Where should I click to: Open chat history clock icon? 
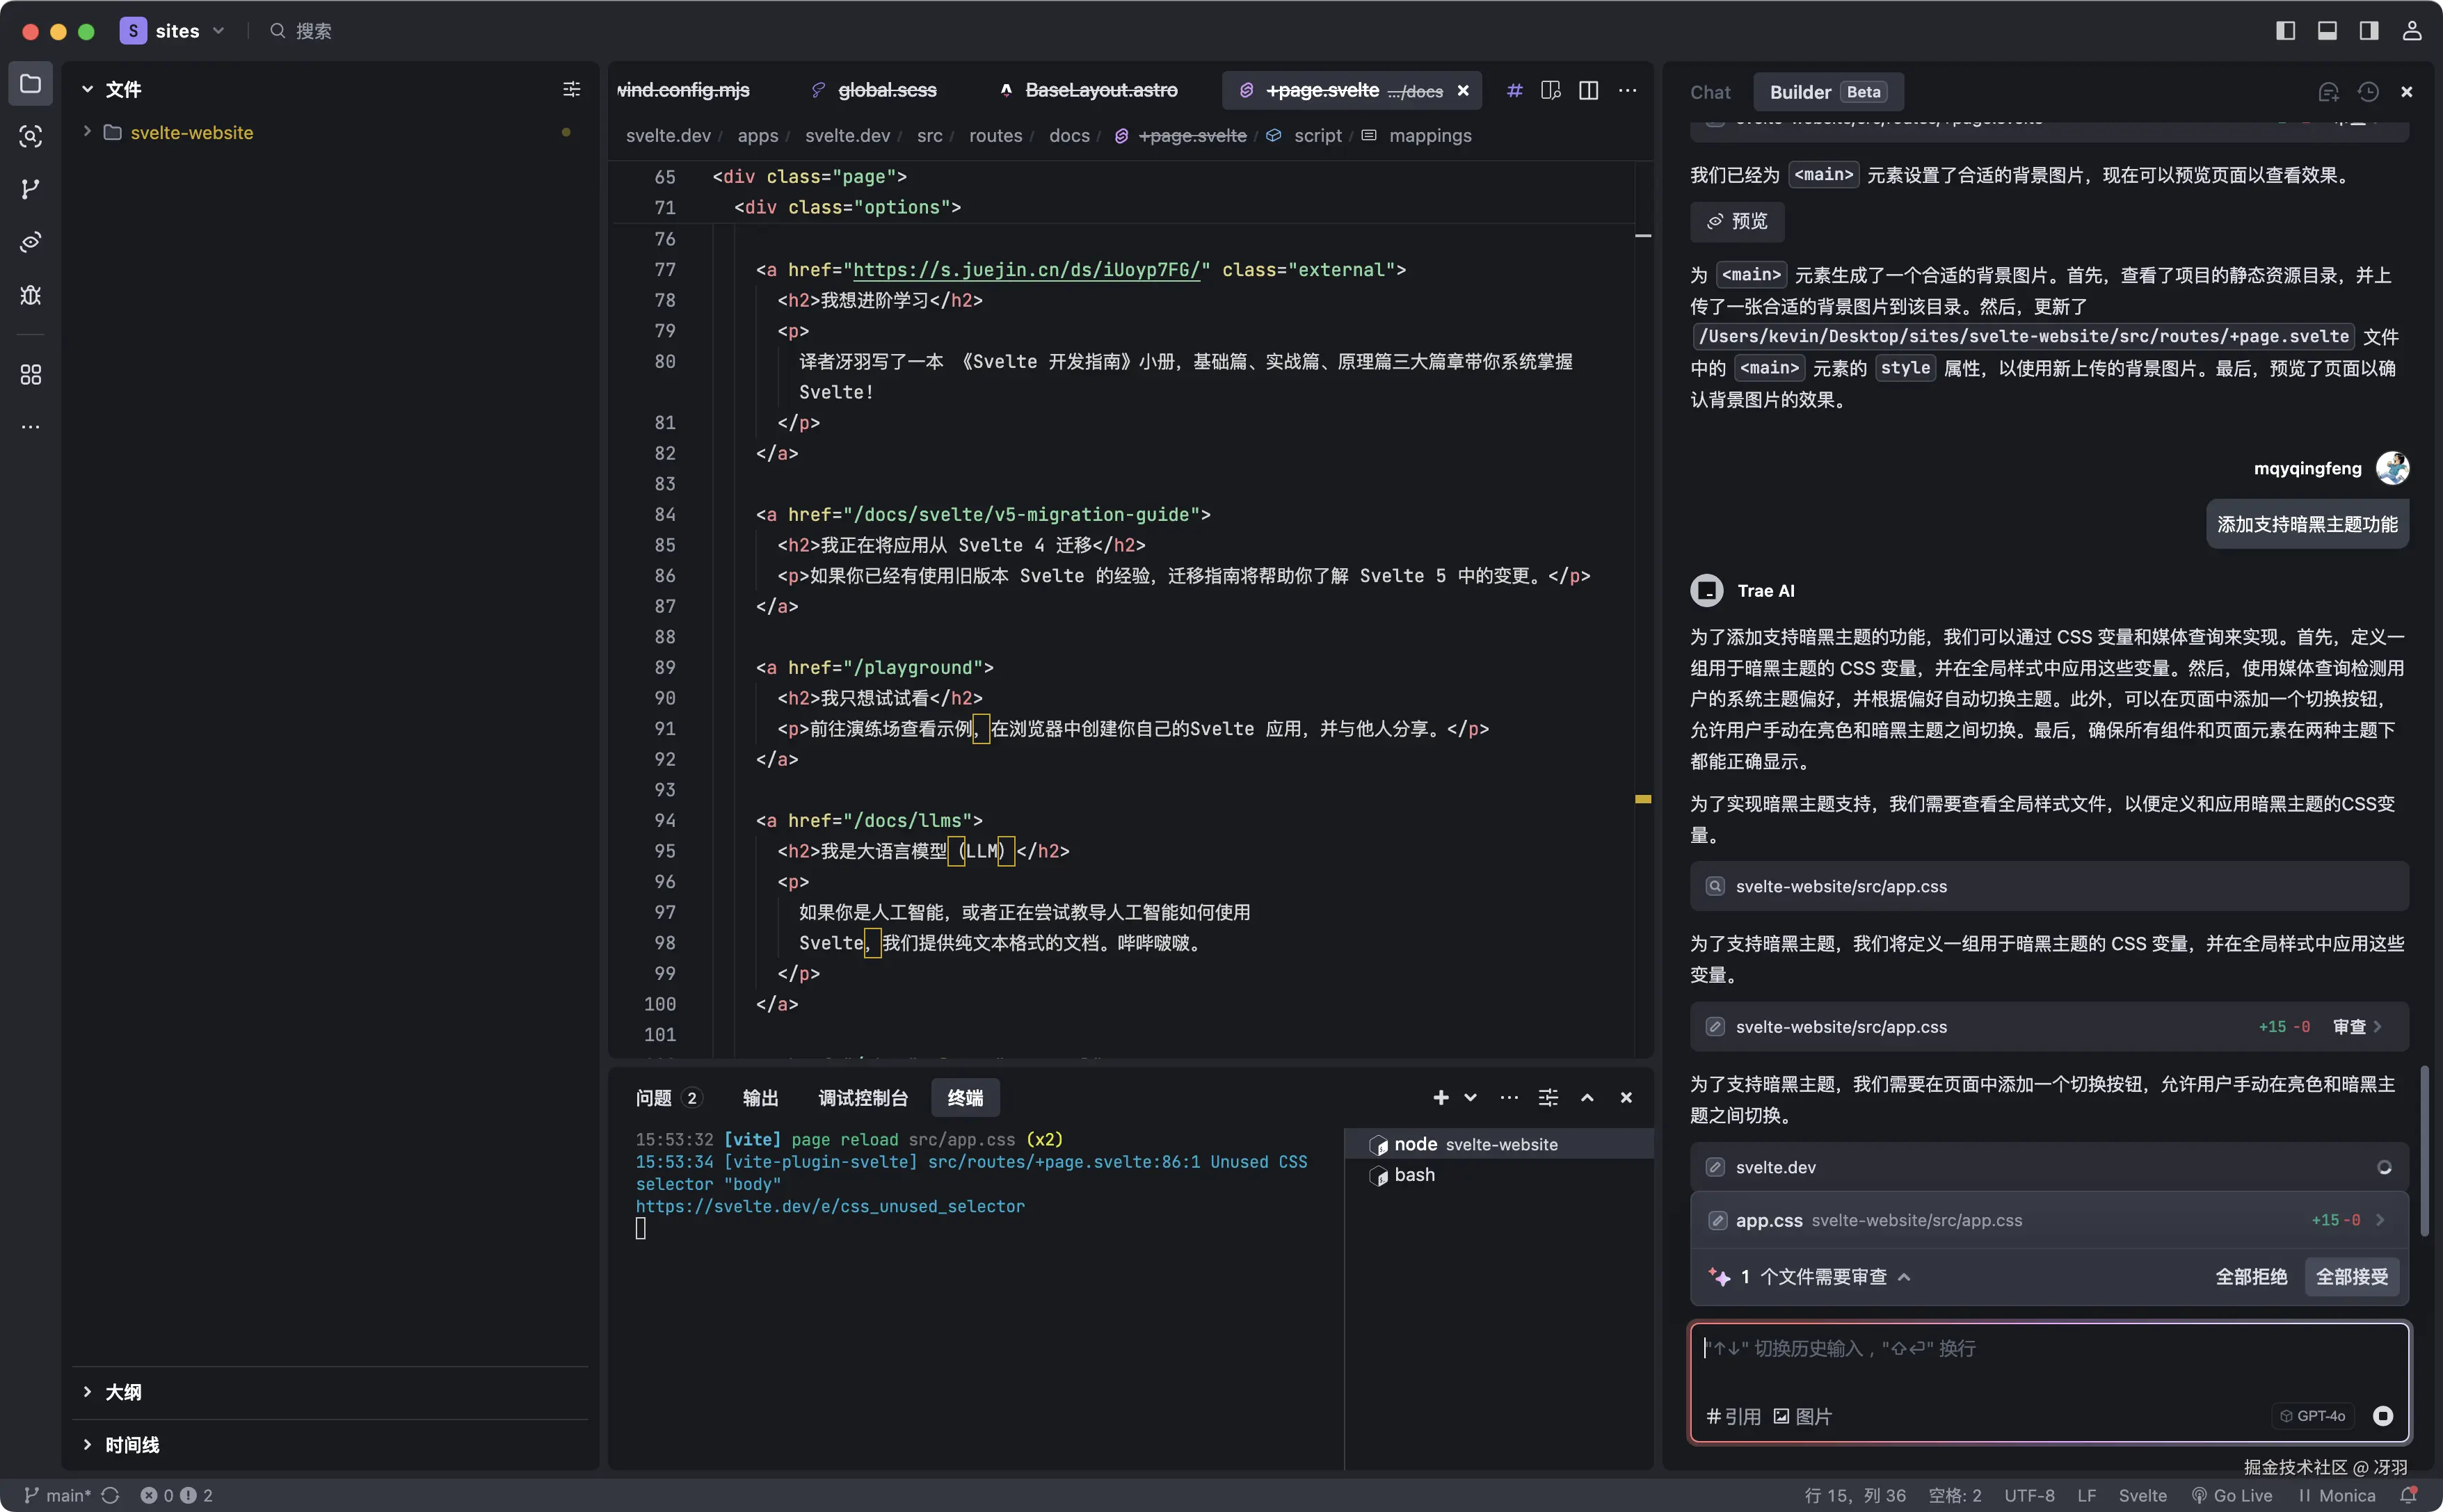pyautogui.click(x=2368, y=92)
